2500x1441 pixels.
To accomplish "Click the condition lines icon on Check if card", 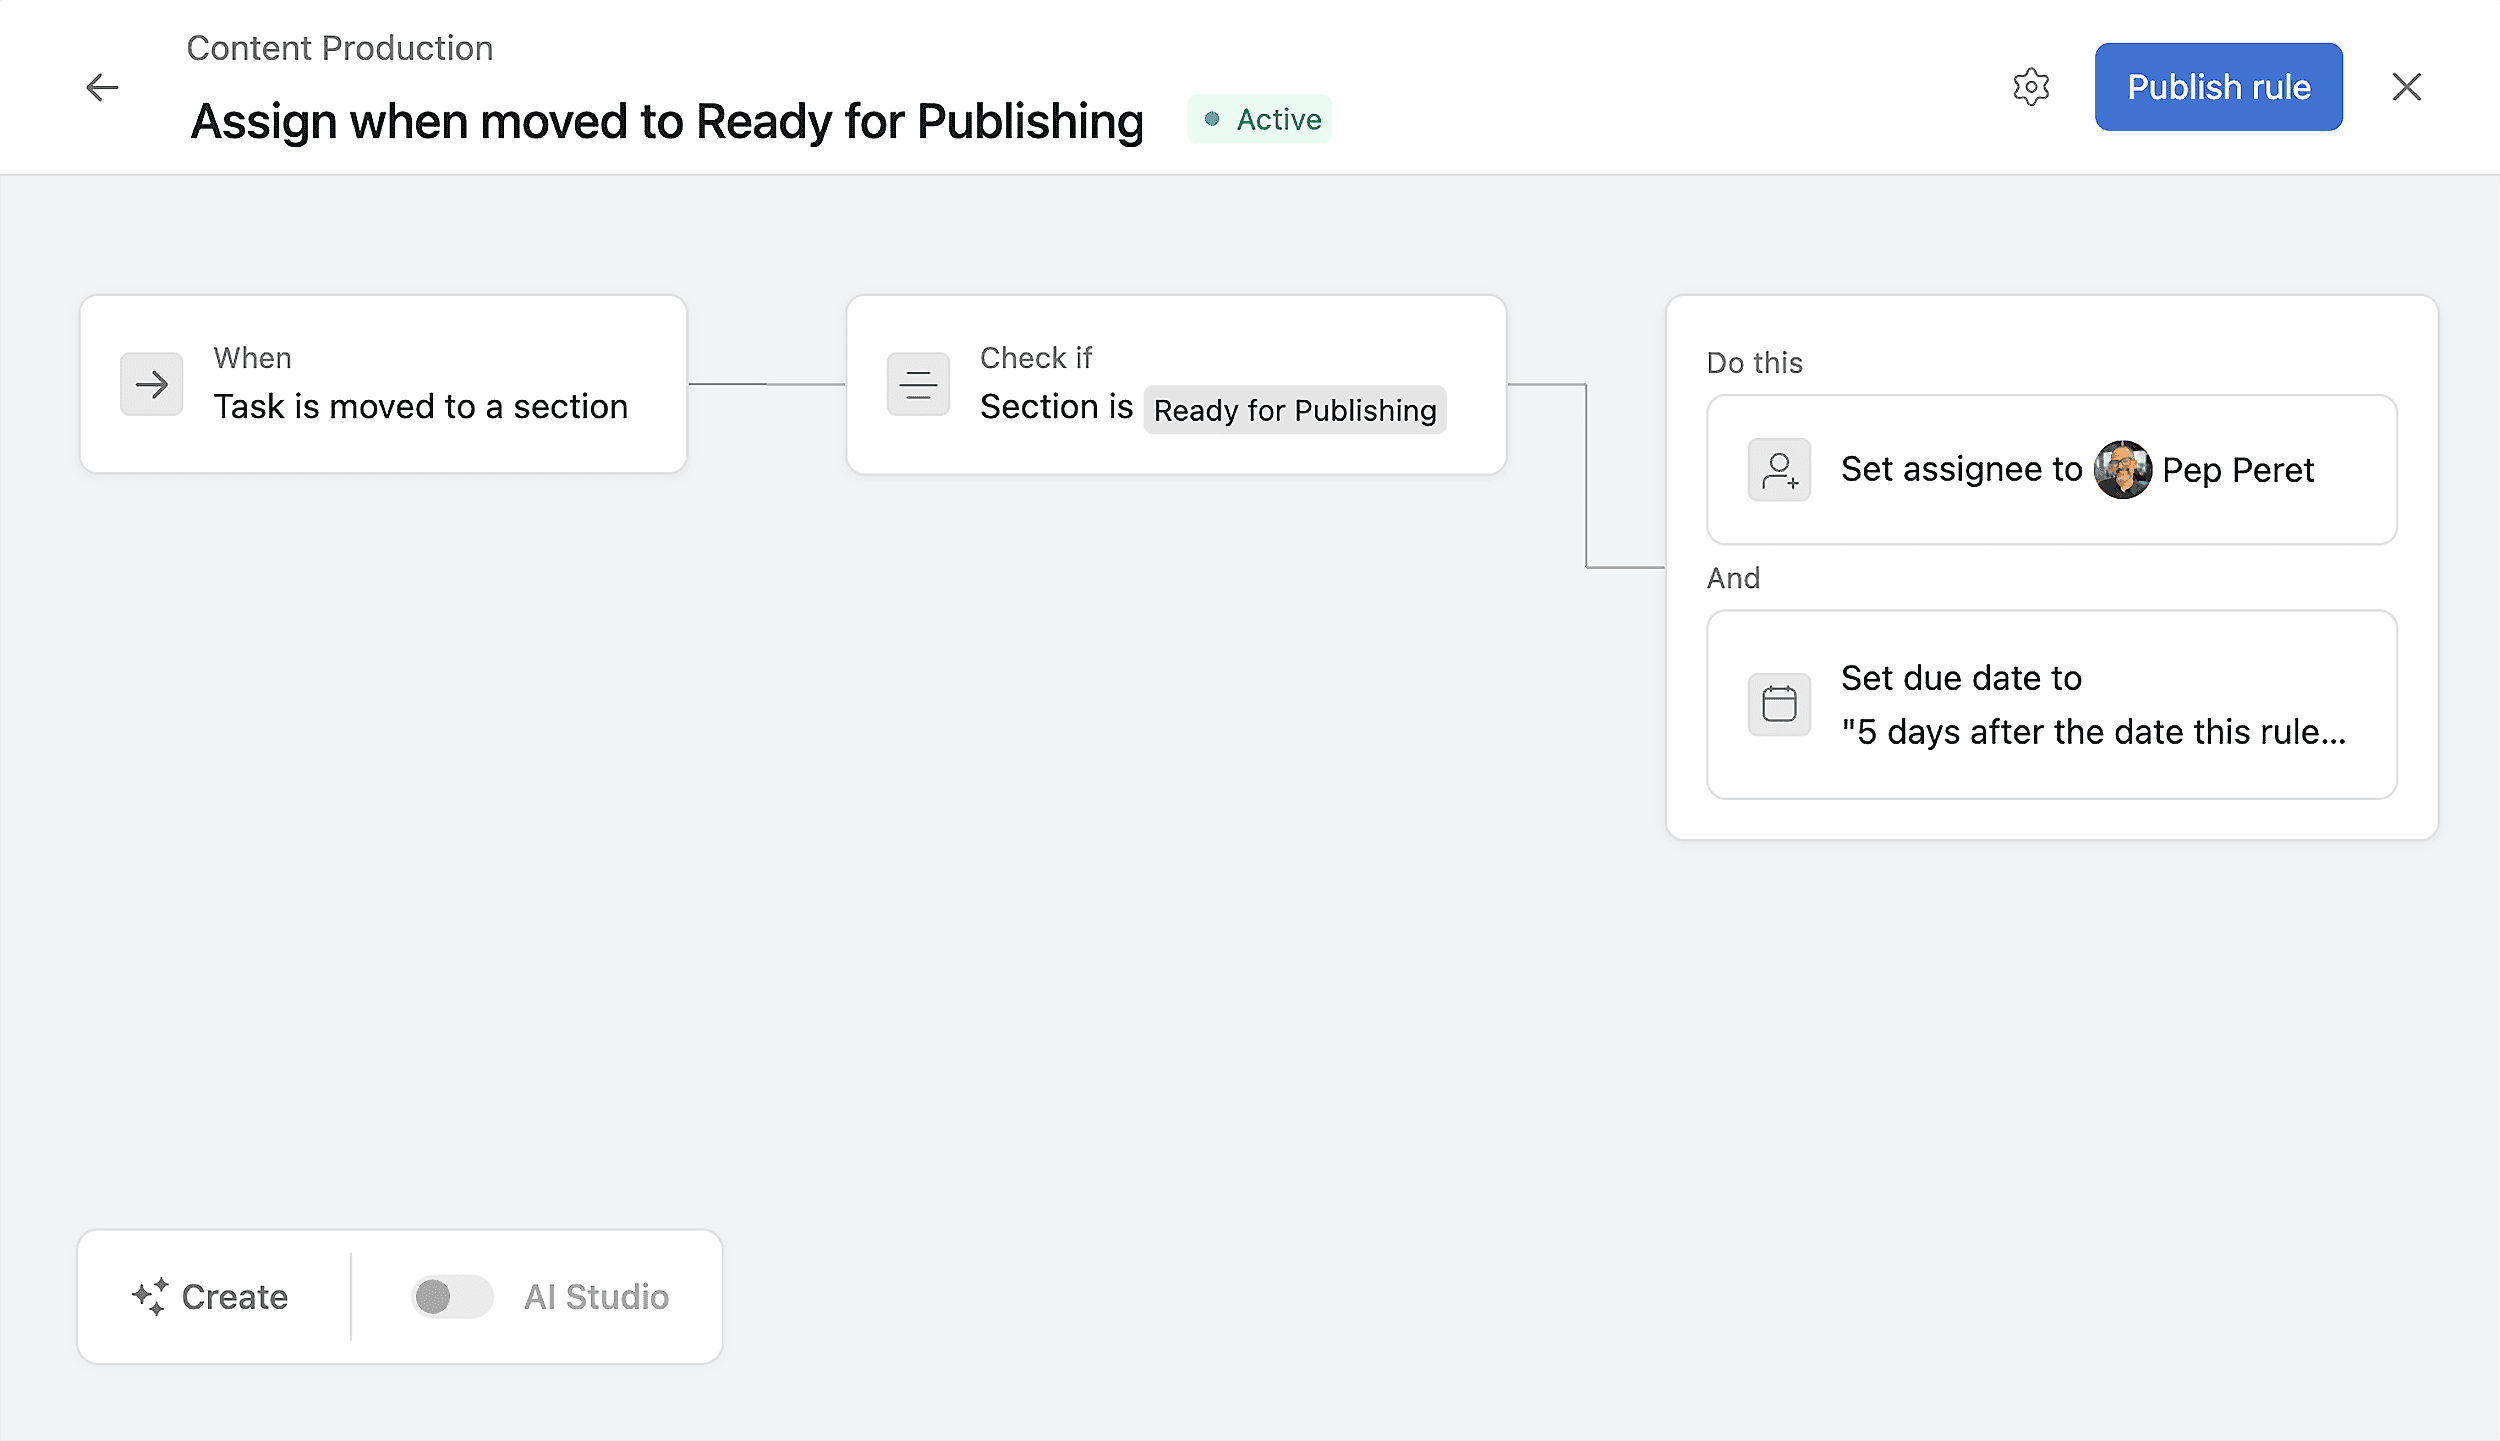I will point(918,384).
